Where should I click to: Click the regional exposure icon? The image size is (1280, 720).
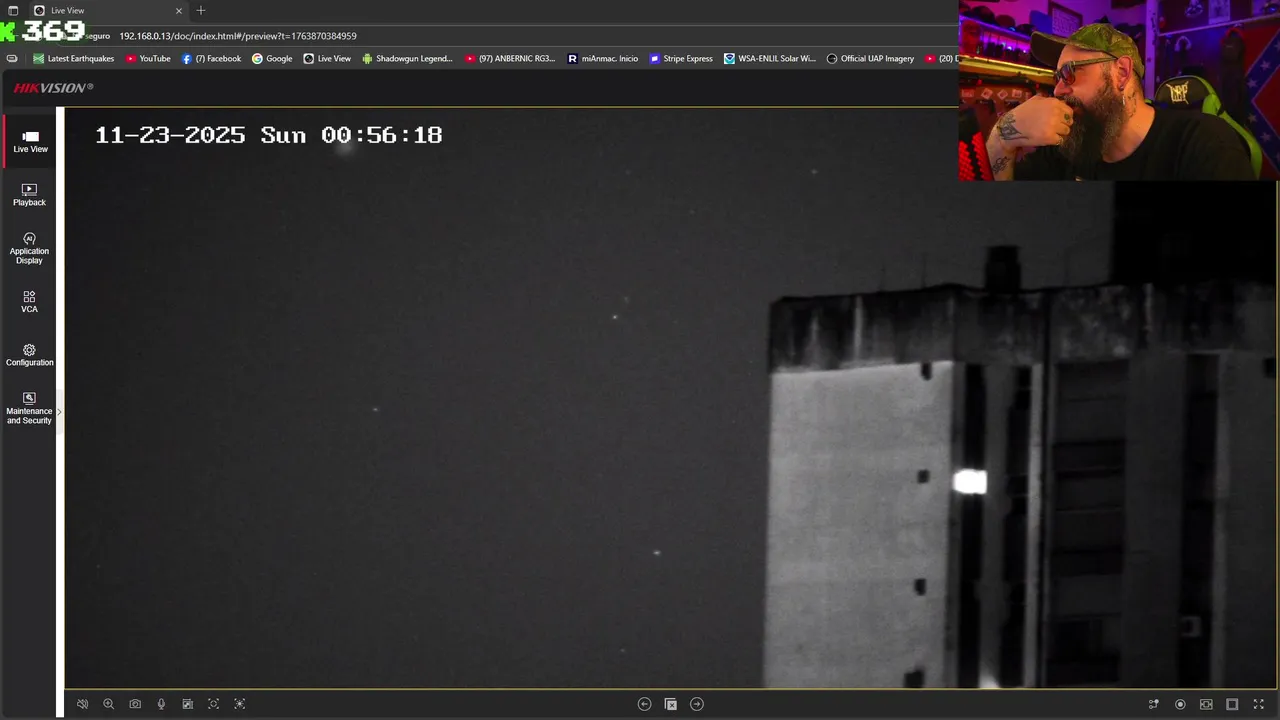coord(239,704)
